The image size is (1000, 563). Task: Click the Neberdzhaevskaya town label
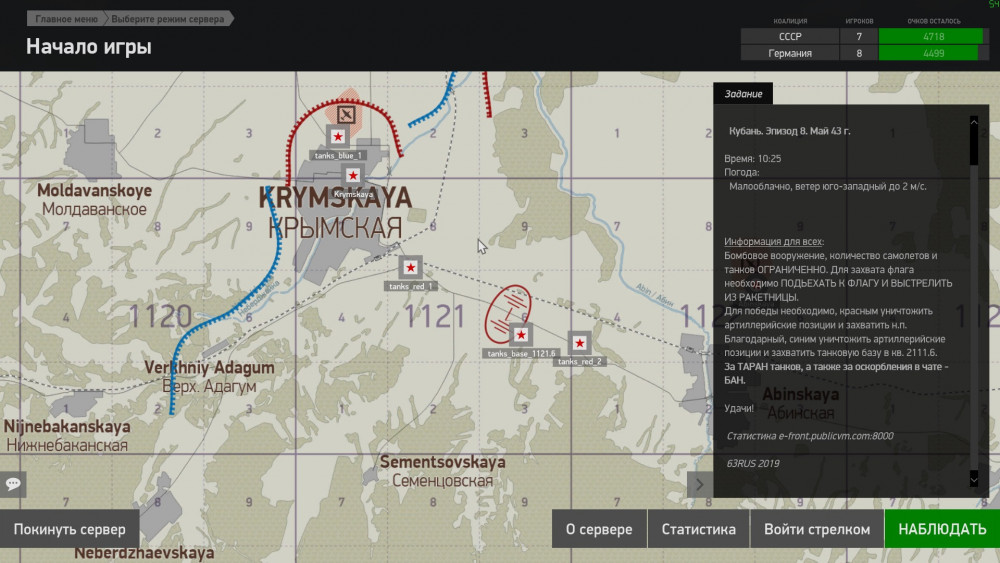[144, 553]
